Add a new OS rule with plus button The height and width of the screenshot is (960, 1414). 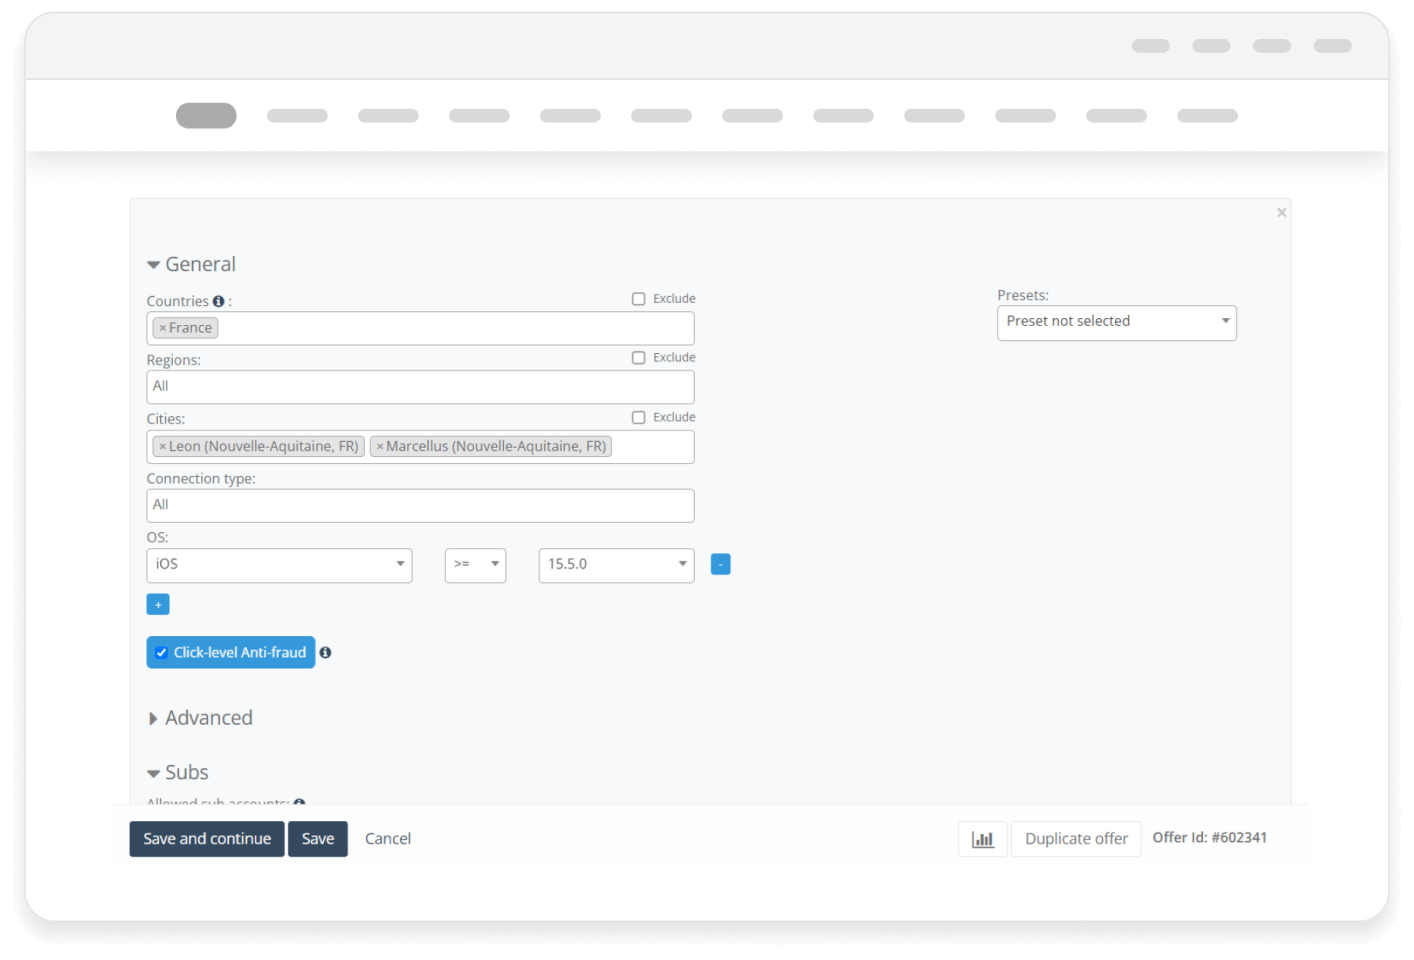[158, 605]
